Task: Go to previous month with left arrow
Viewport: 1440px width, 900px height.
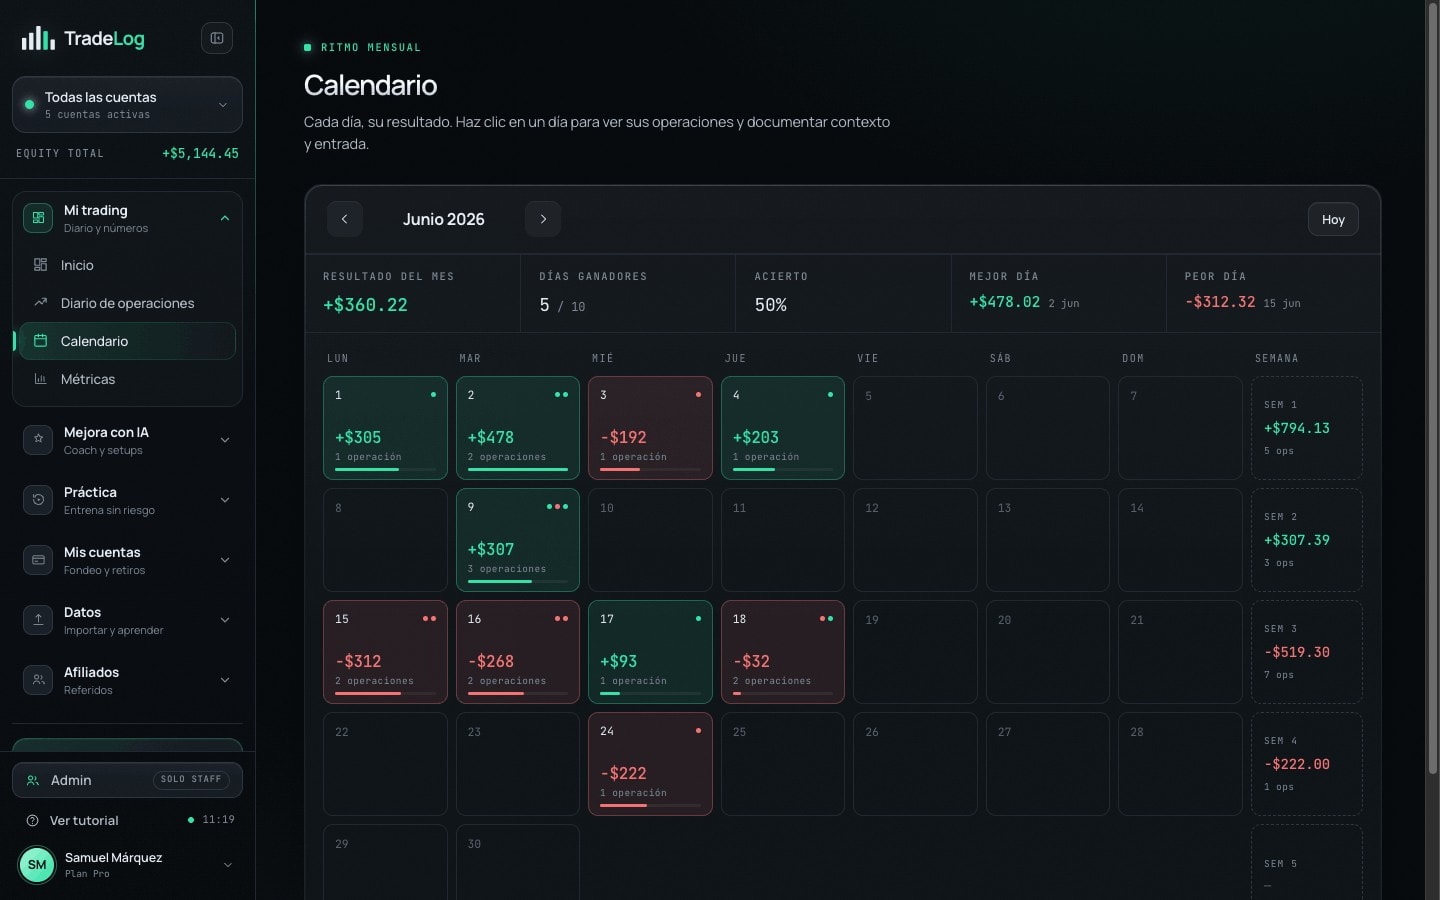Action: coord(345,219)
